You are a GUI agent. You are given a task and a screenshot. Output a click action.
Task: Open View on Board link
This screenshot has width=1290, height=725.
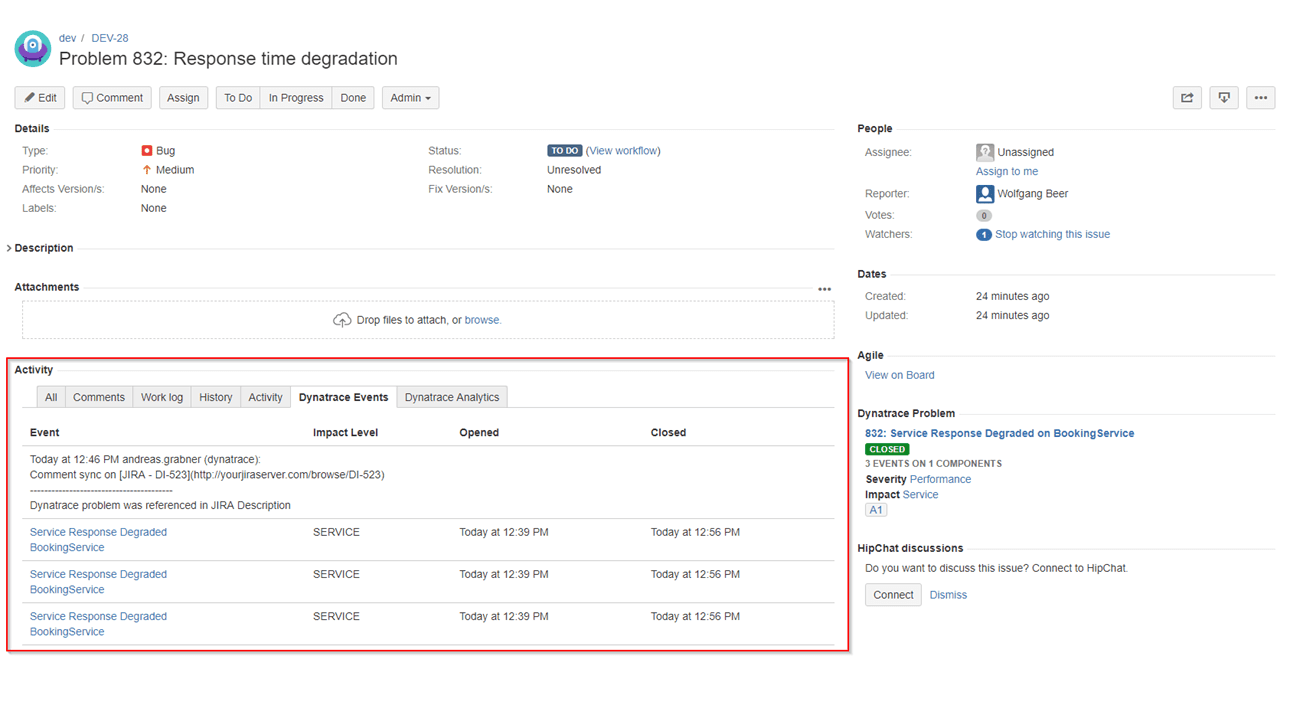pyautogui.click(x=900, y=375)
